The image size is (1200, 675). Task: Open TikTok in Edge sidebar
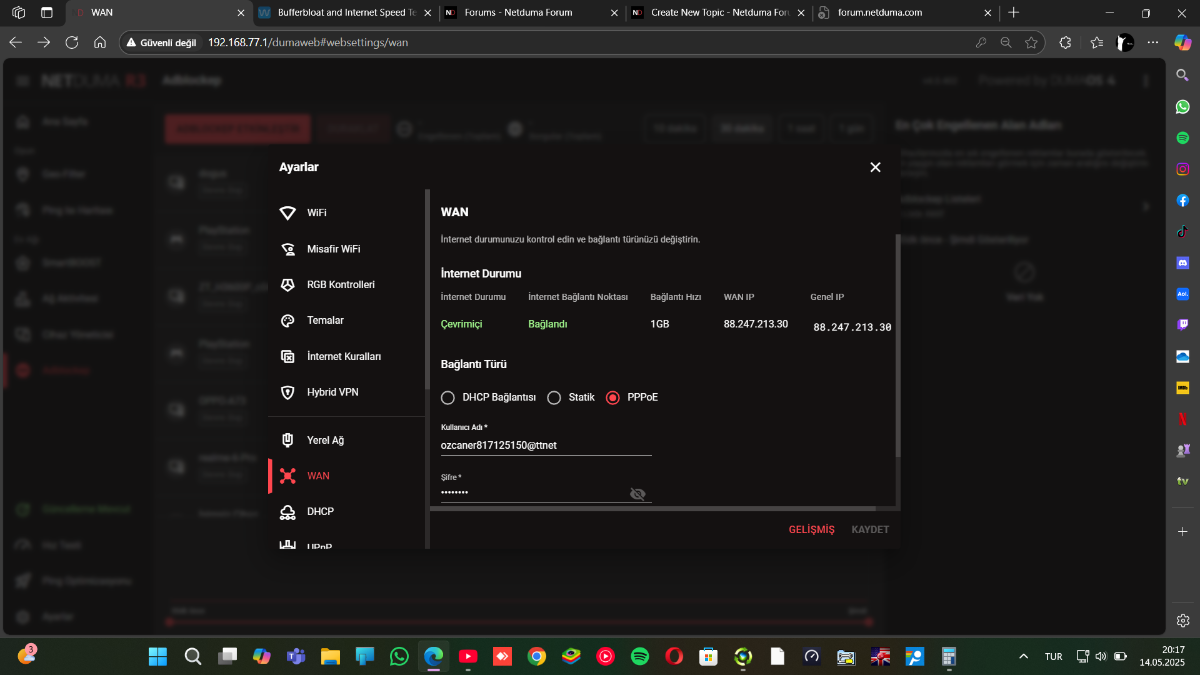pyautogui.click(x=1183, y=231)
